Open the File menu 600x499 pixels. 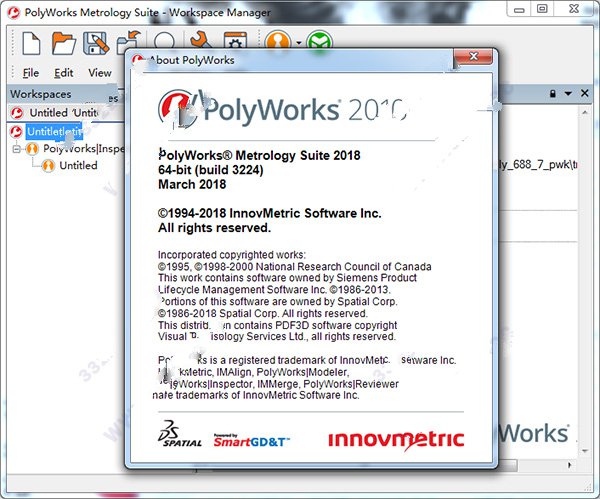point(31,73)
